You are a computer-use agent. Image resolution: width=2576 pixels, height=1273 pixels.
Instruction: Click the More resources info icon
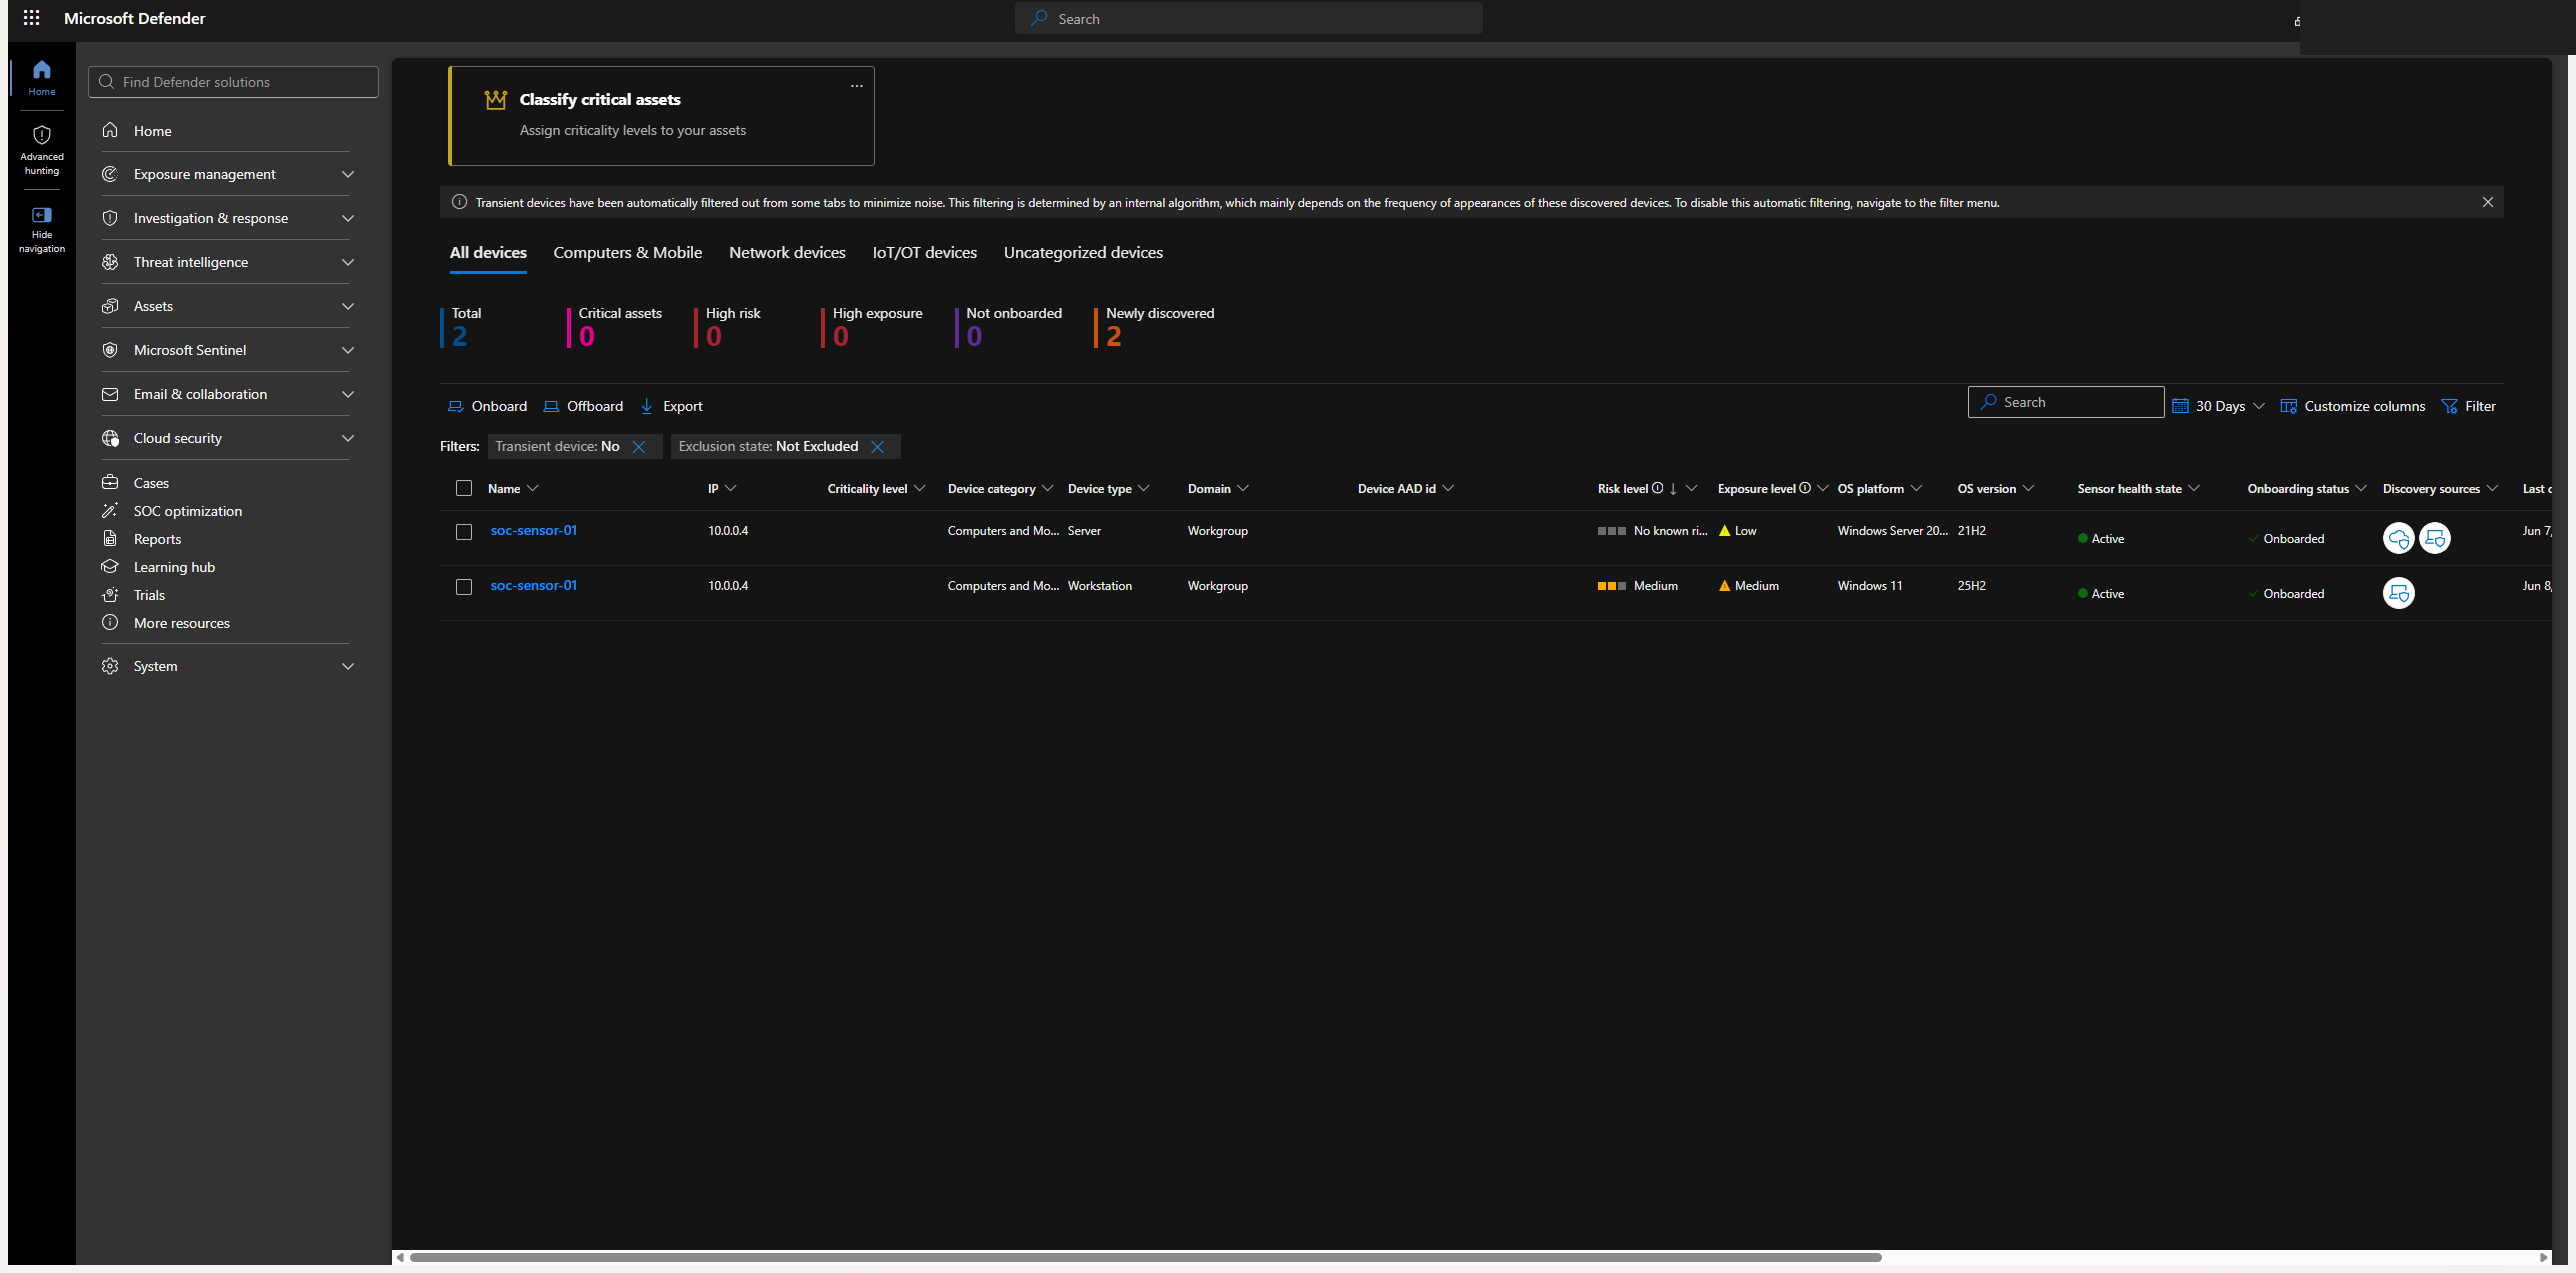click(x=110, y=622)
